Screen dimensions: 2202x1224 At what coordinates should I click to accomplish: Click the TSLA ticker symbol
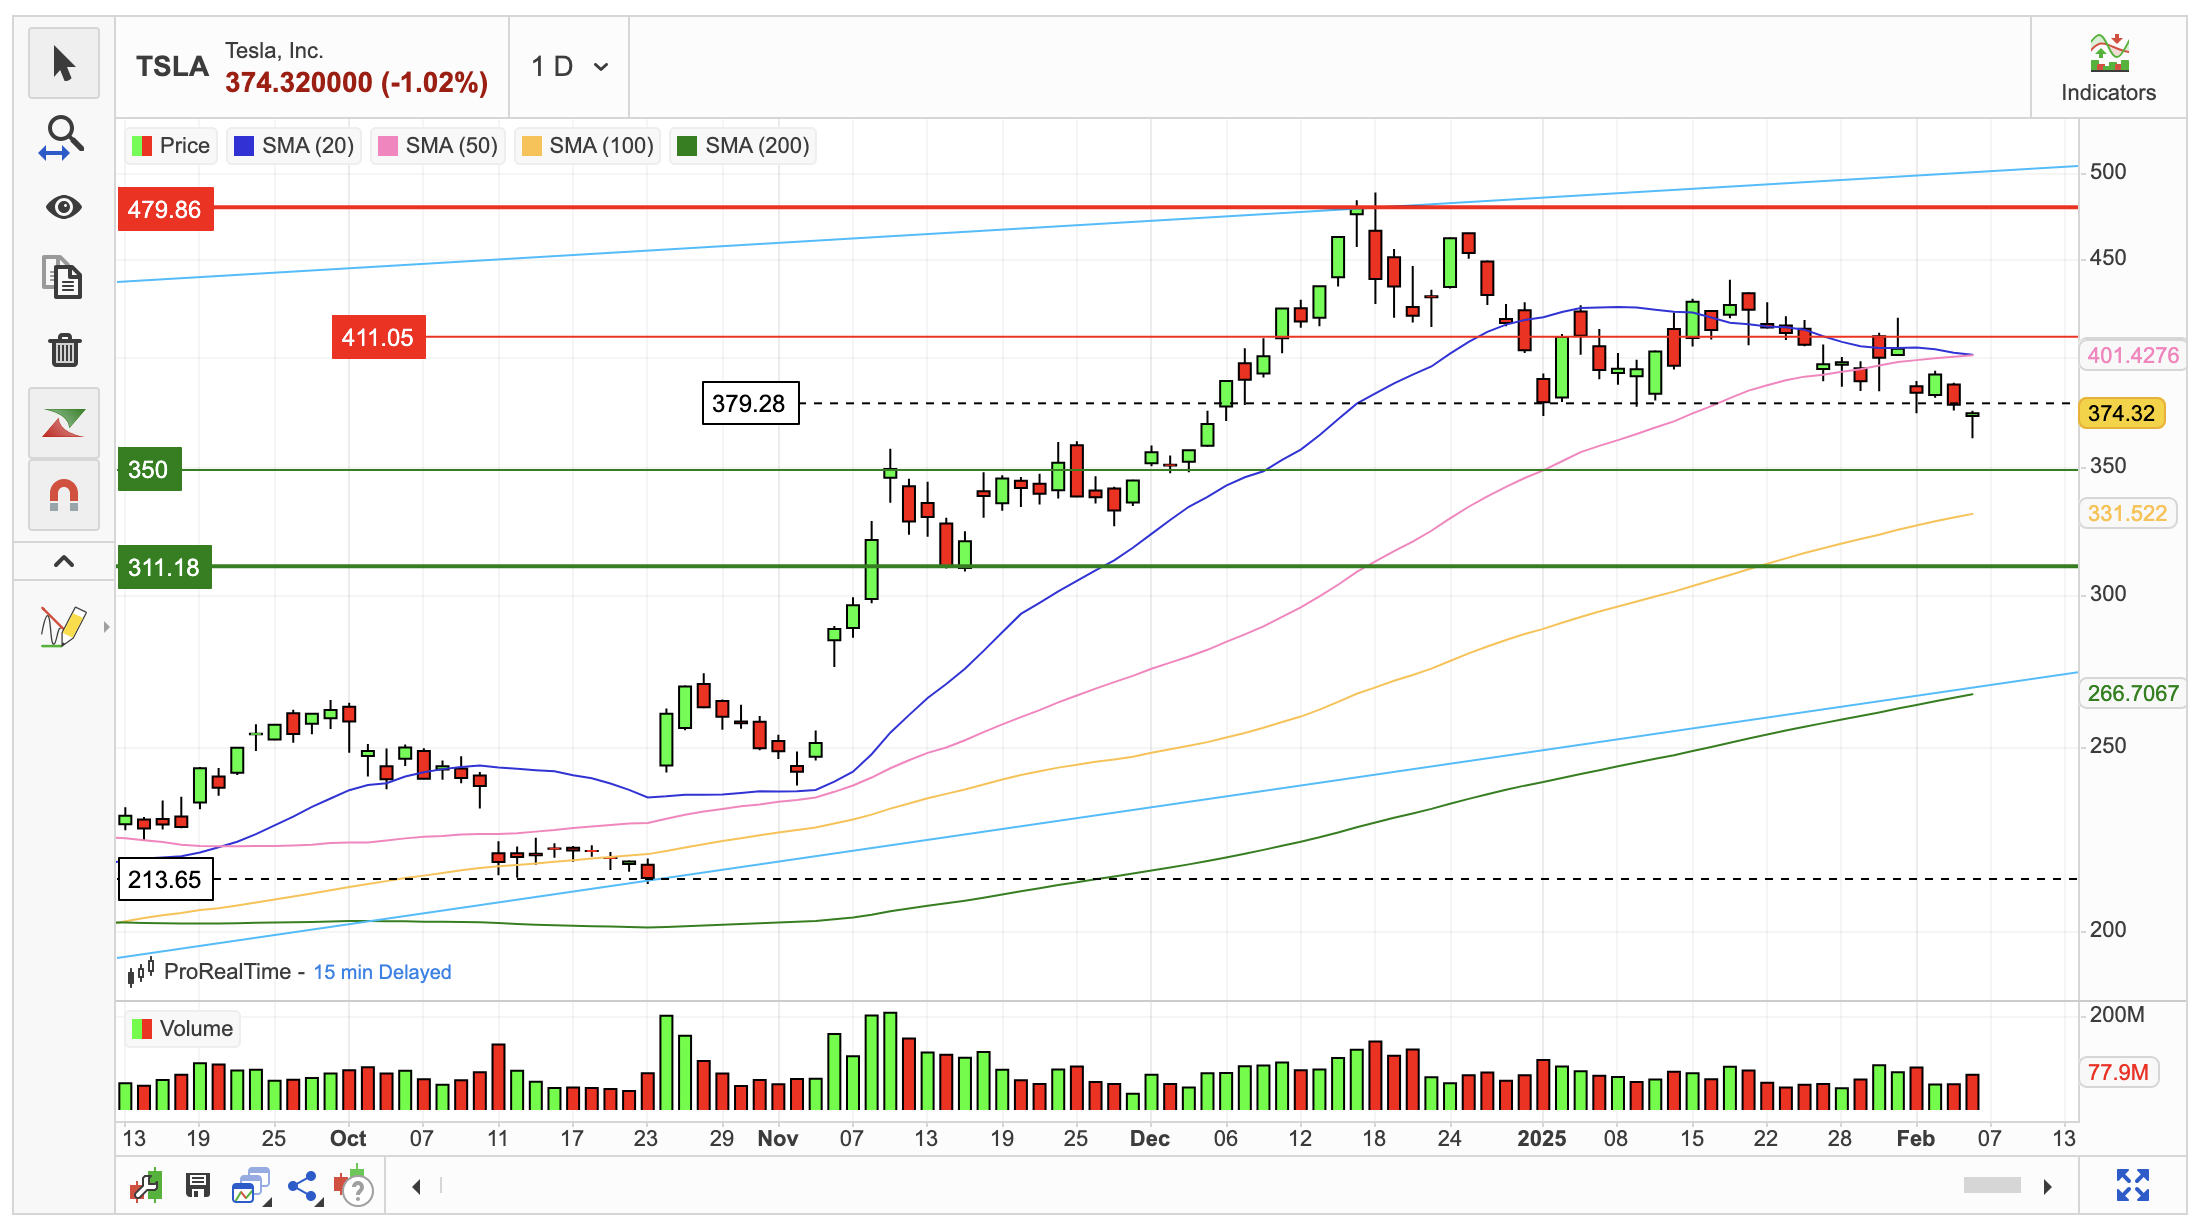pos(172,67)
